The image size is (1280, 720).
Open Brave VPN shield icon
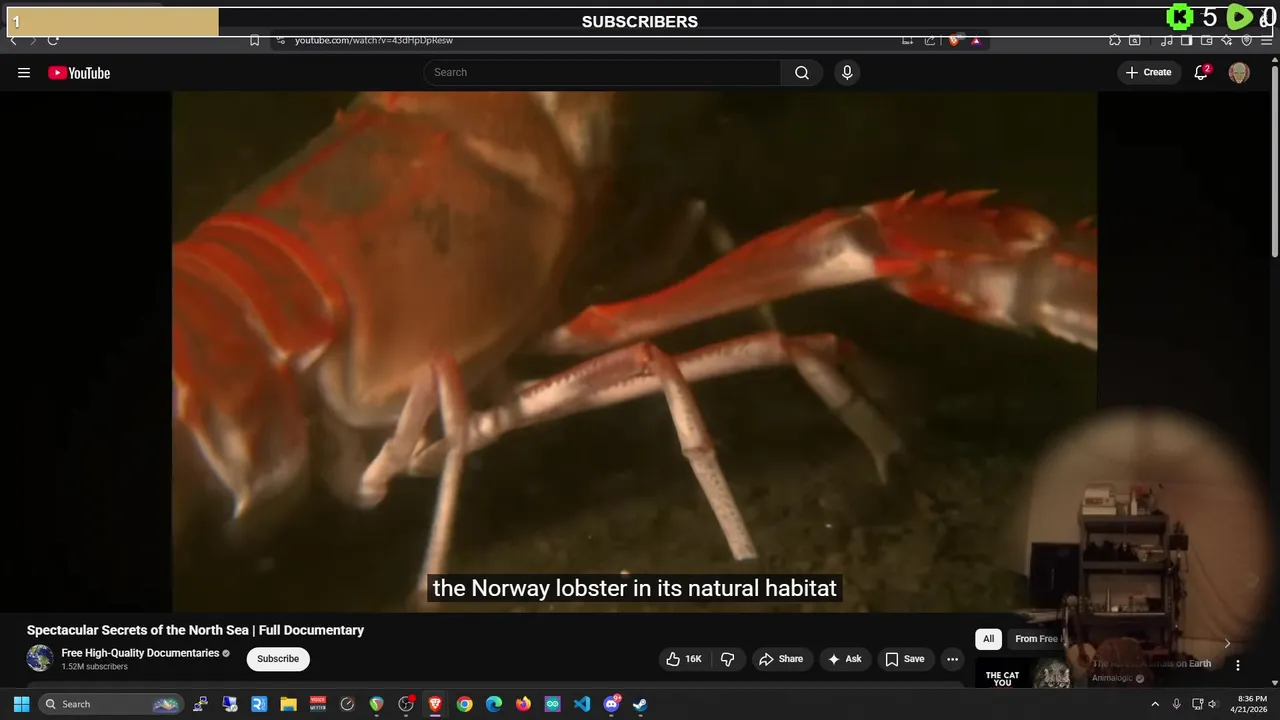[1247, 40]
